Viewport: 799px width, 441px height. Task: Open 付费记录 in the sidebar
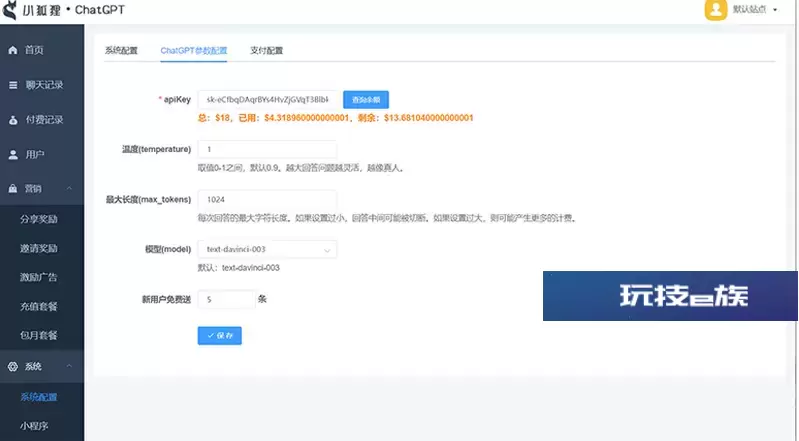click(x=42, y=120)
